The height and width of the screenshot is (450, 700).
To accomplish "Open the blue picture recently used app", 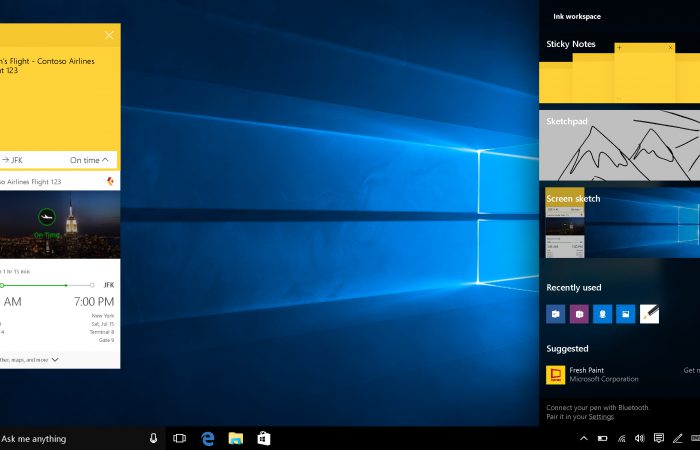I will [625, 314].
